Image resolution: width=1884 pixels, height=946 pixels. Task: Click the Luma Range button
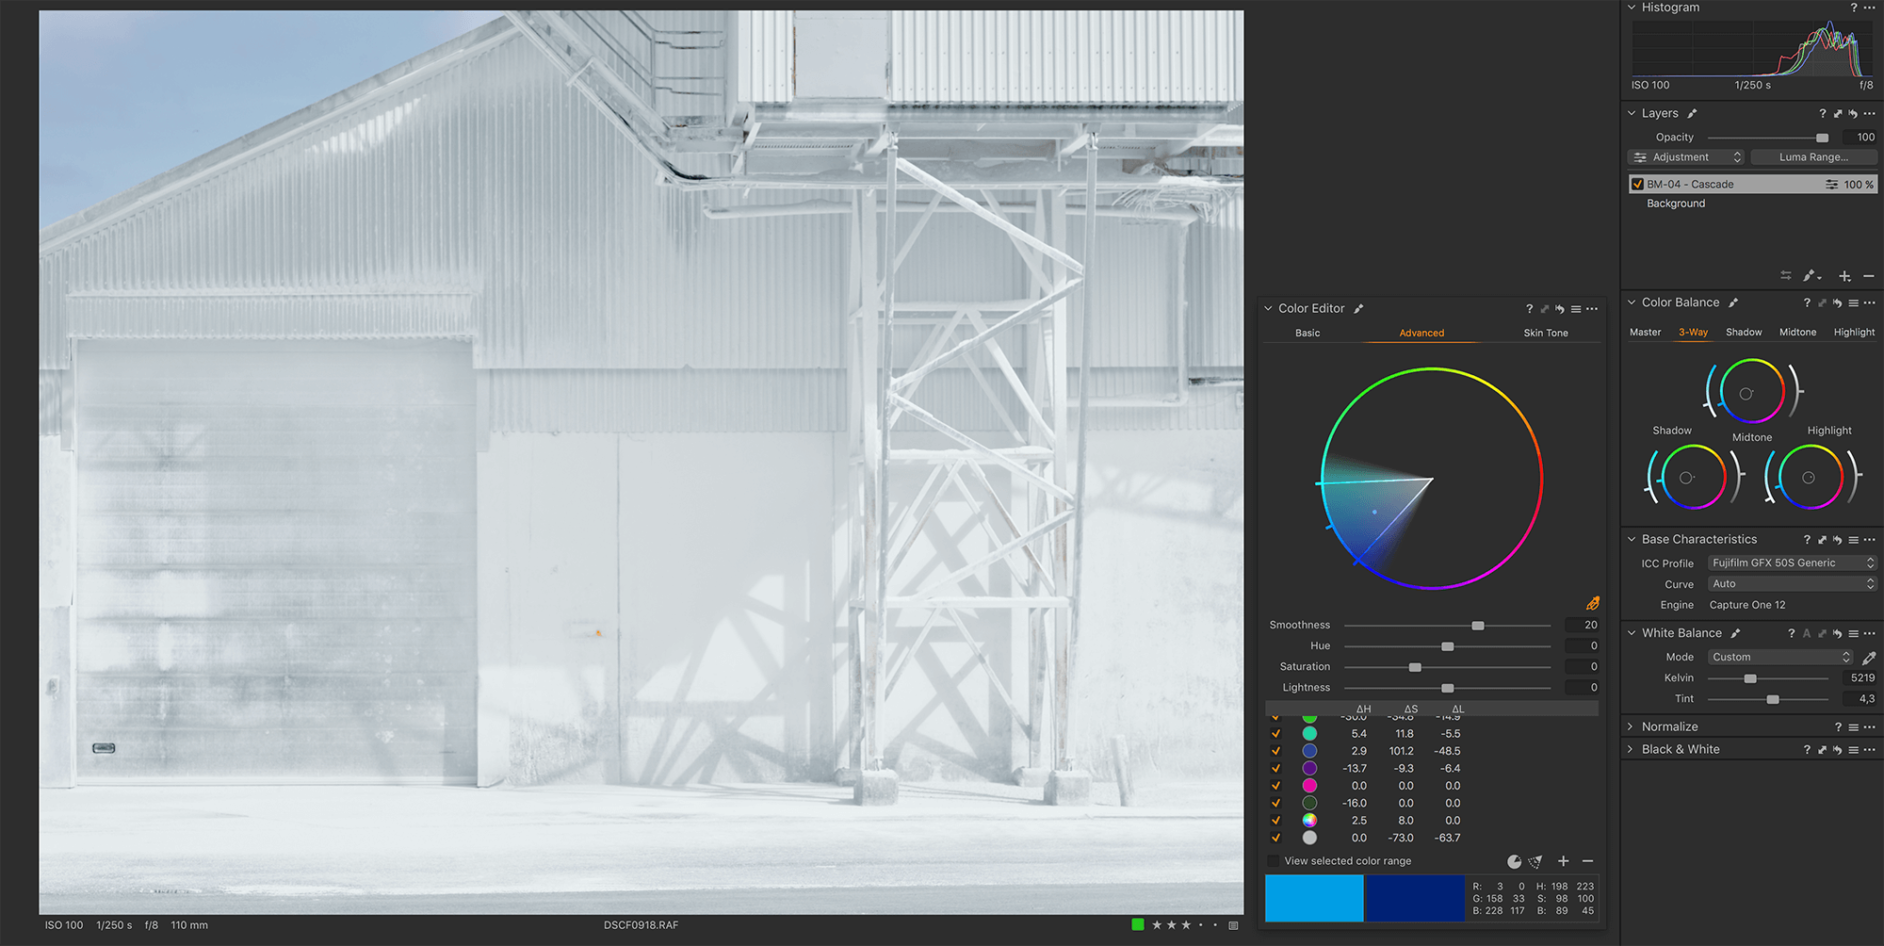[1814, 157]
